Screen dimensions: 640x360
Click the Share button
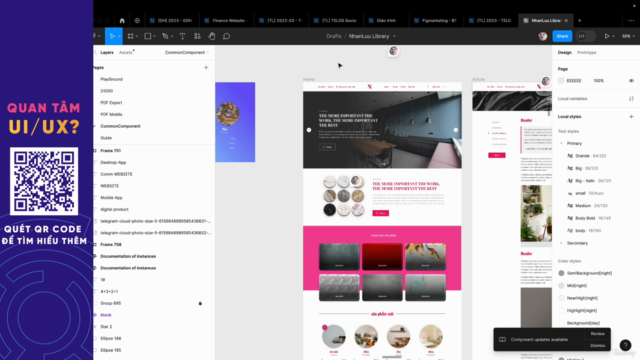point(562,36)
